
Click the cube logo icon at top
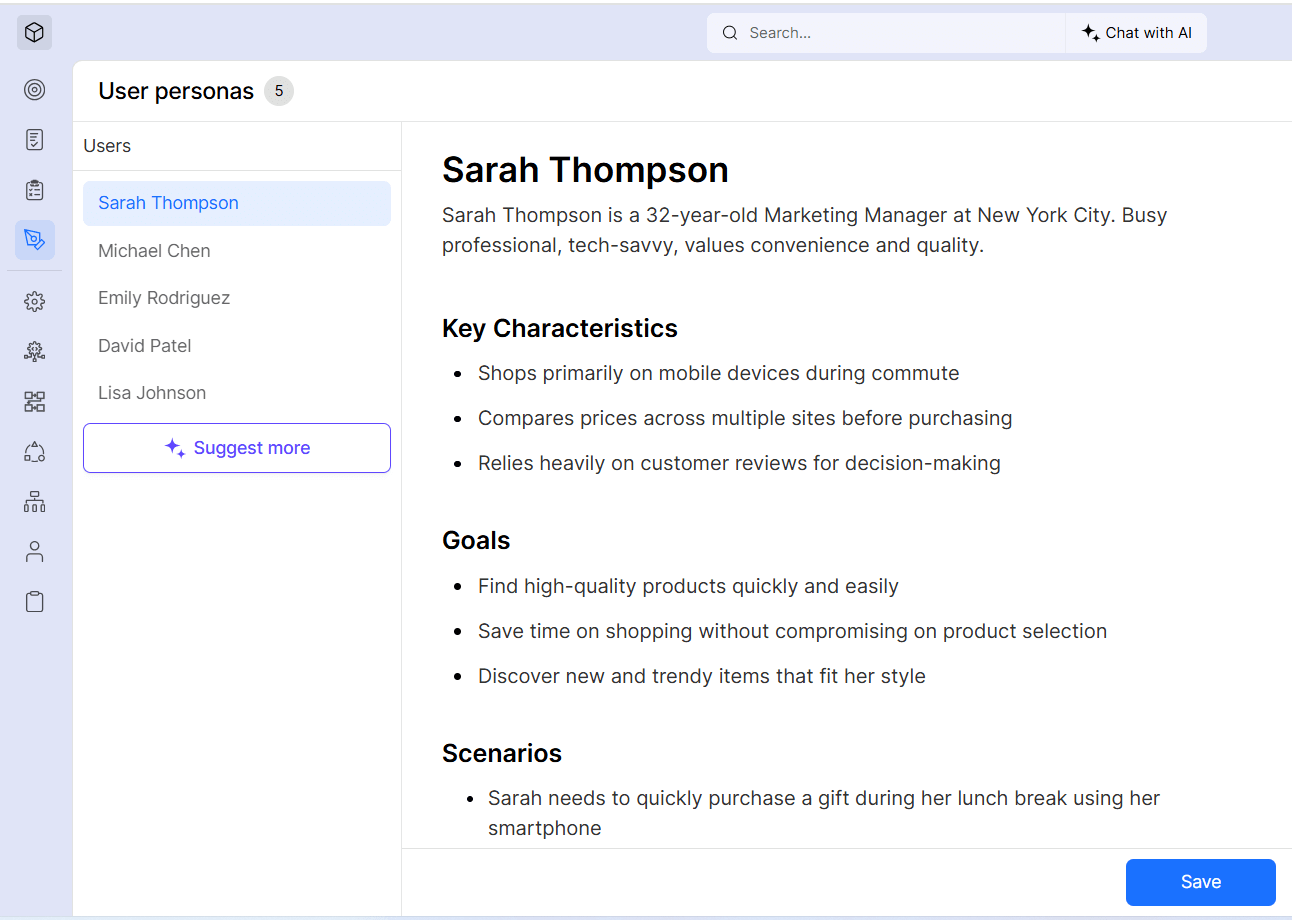(x=34, y=33)
